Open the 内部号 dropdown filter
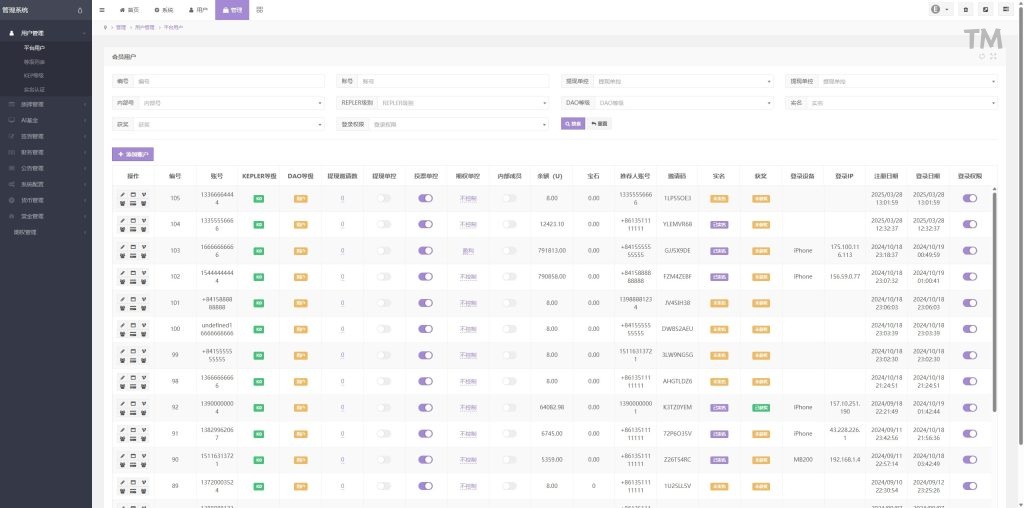 230,102
